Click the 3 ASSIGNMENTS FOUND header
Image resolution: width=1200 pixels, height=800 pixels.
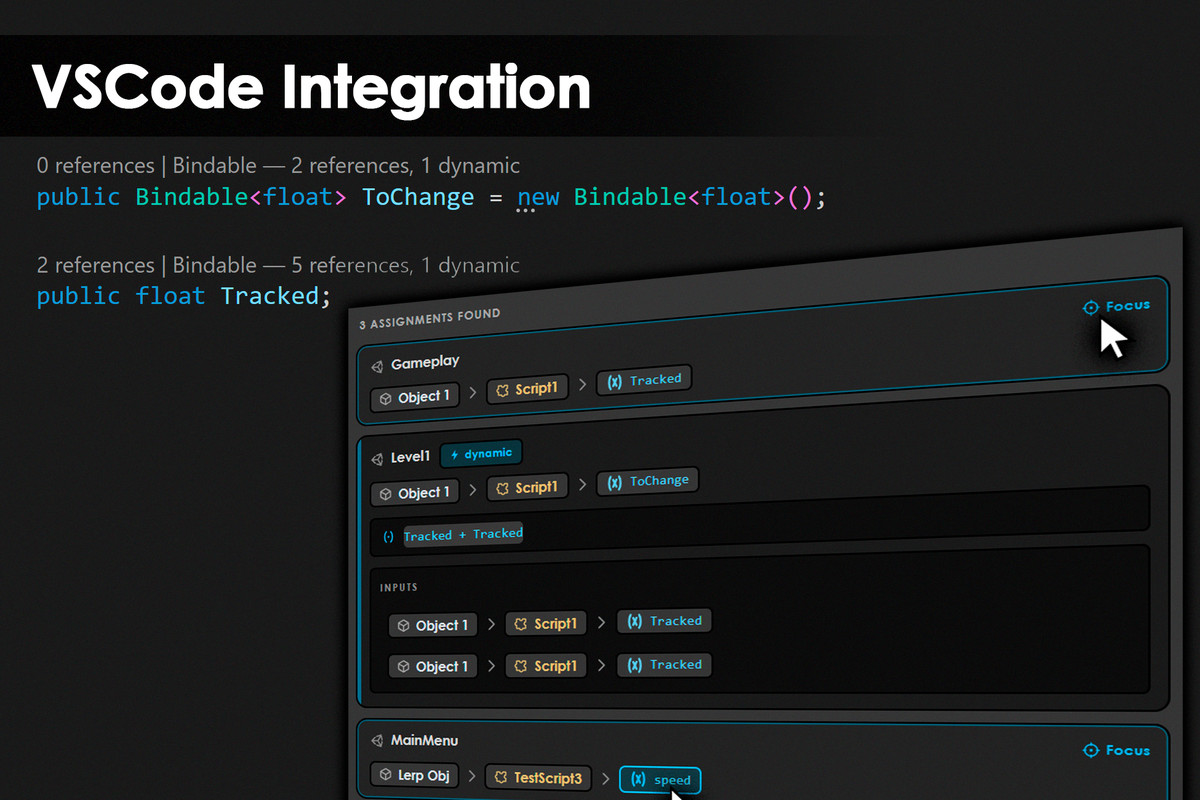[x=429, y=318]
